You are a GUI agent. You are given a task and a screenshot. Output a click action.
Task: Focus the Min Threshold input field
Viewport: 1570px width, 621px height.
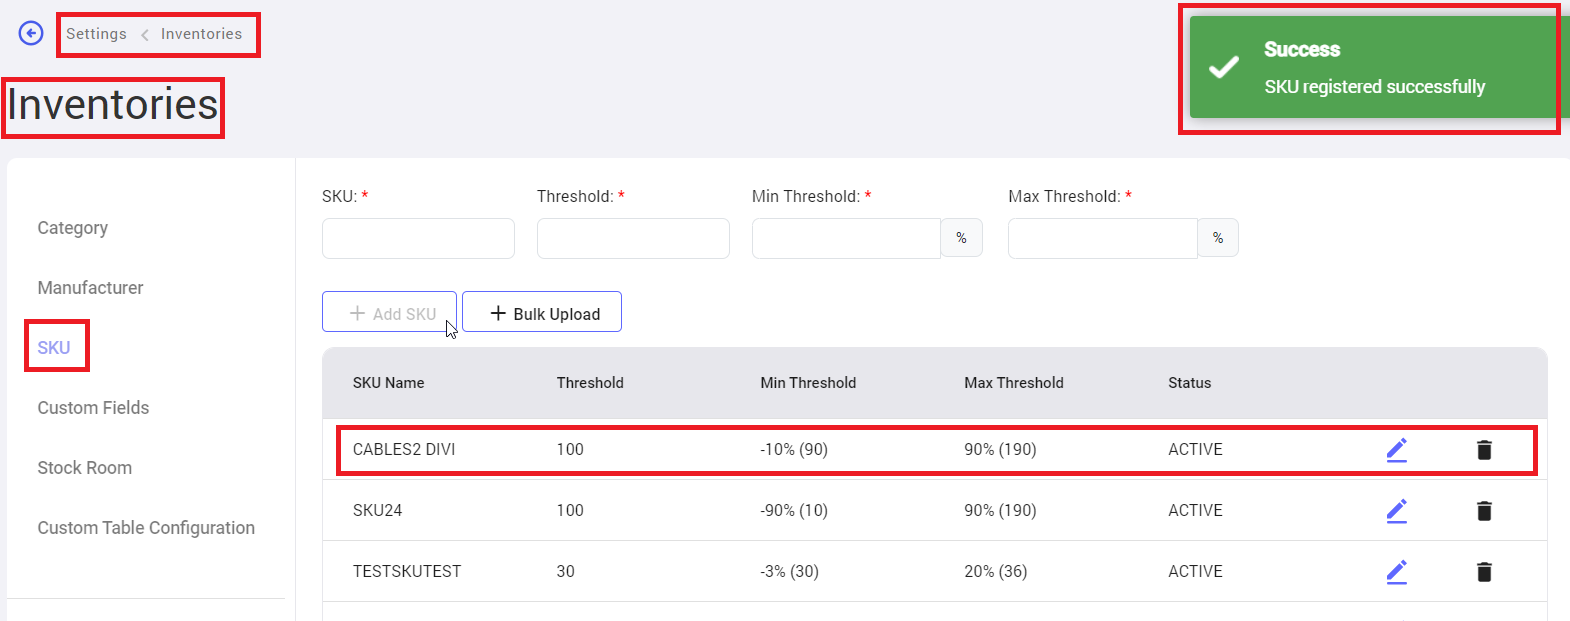[x=846, y=238]
